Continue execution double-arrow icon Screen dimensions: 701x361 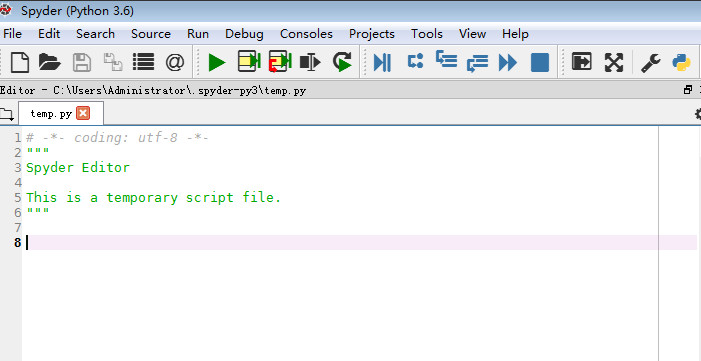tap(508, 63)
